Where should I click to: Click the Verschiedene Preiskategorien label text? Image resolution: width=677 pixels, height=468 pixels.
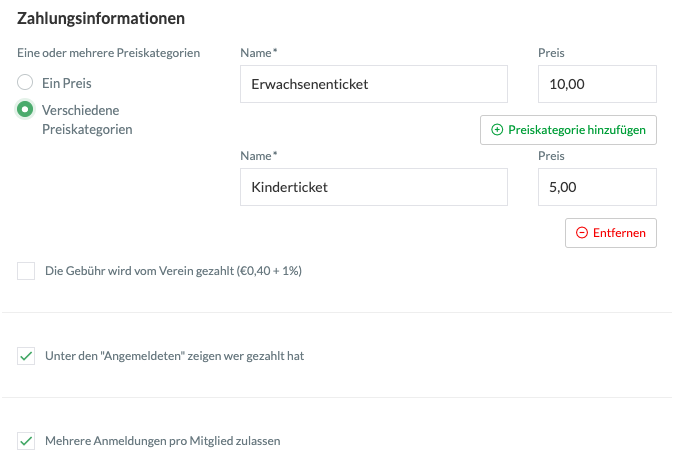(x=87, y=120)
